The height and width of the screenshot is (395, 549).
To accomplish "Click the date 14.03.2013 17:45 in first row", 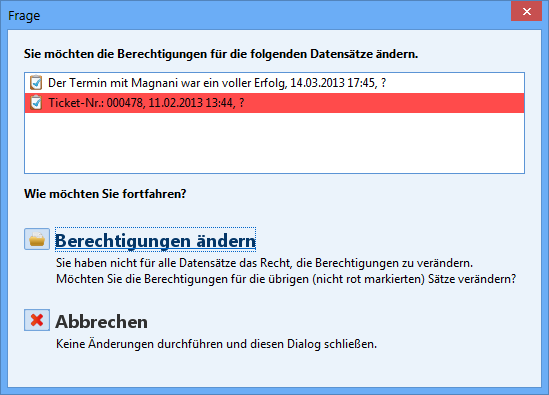I will click(x=333, y=83).
